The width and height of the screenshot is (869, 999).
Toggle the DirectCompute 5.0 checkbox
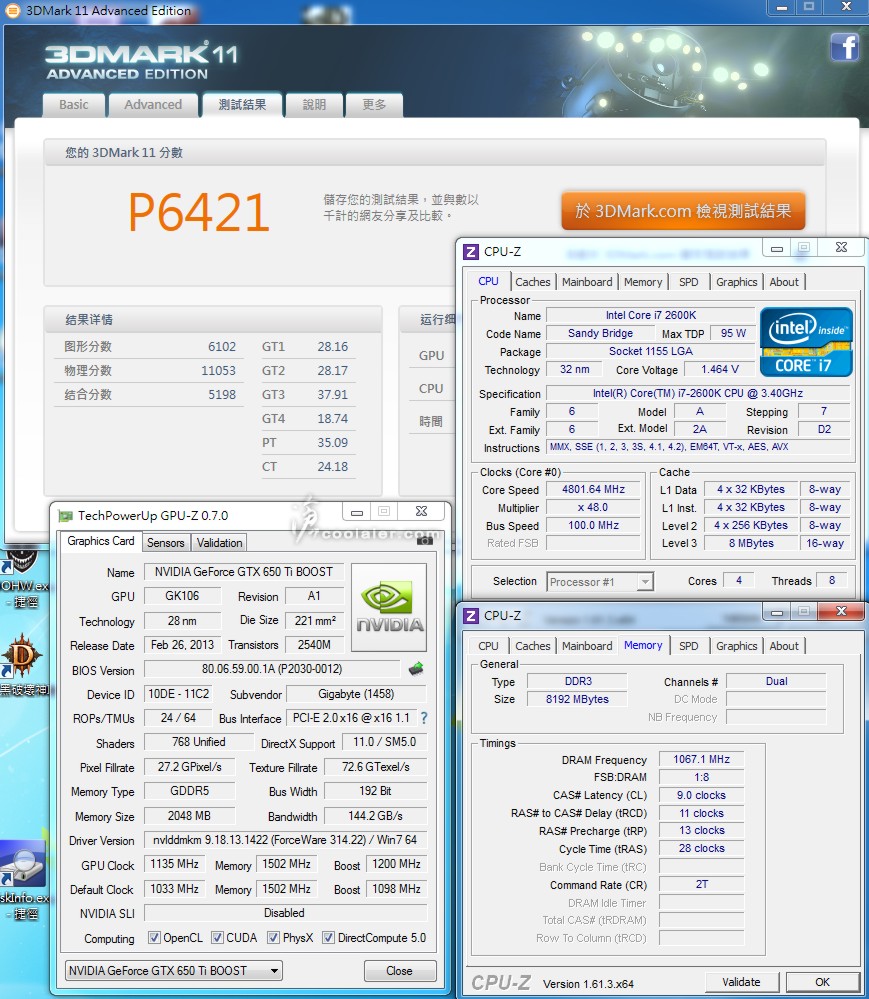pyautogui.click(x=329, y=937)
